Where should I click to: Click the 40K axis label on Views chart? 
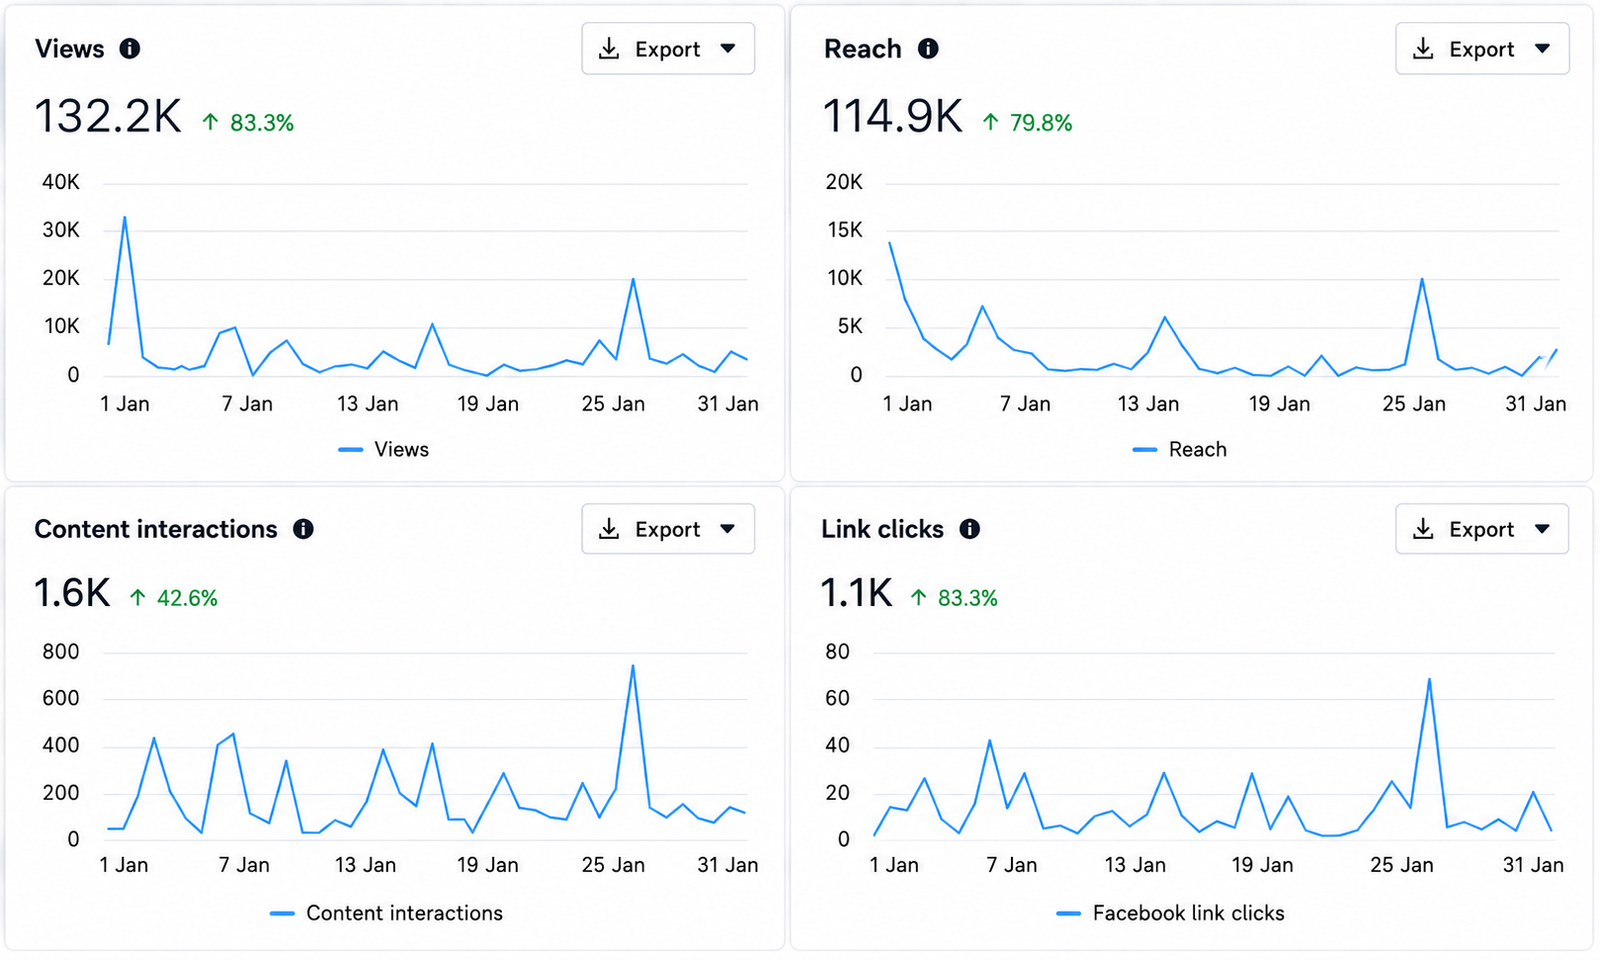point(61,182)
